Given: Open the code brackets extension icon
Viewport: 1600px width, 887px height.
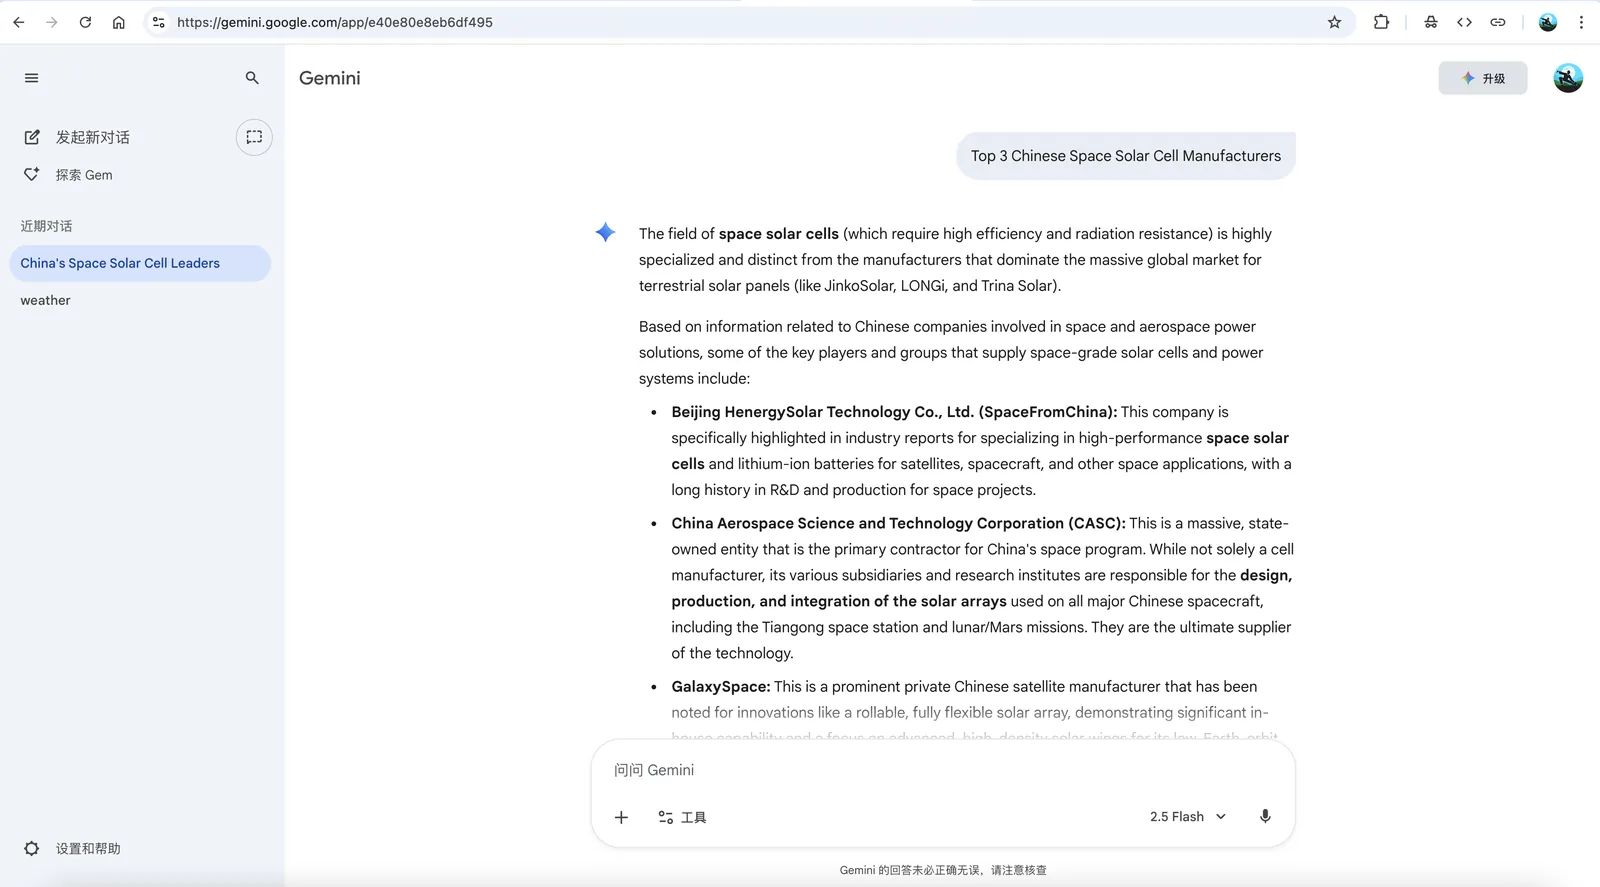Looking at the screenshot, I should 1464,22.
